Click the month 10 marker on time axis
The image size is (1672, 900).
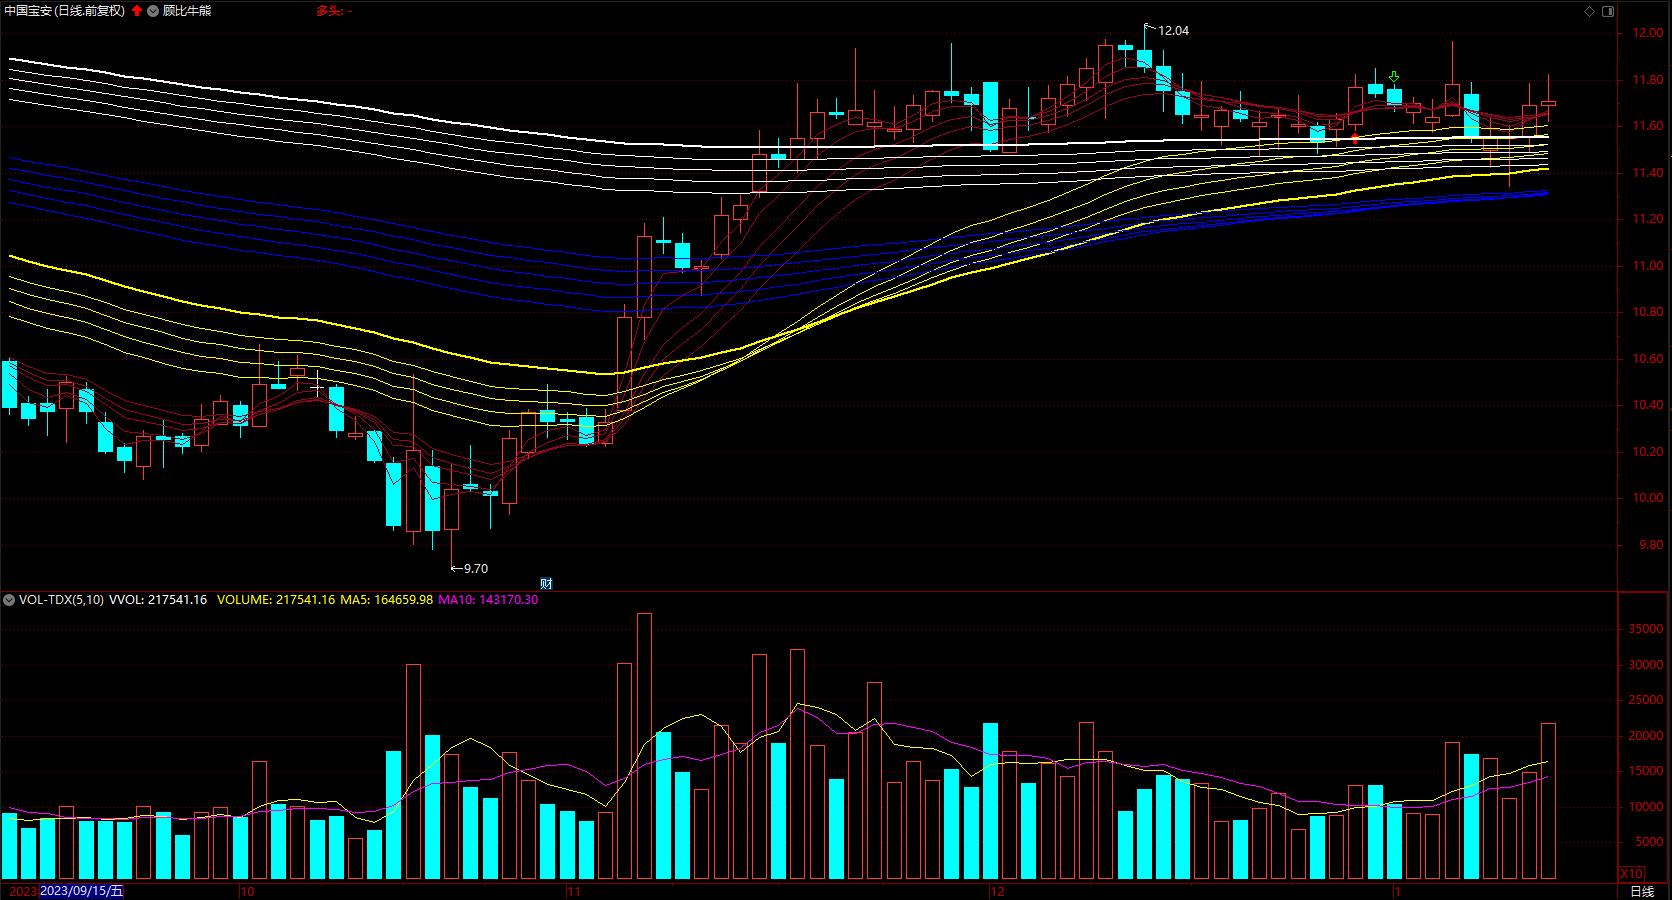247,891
